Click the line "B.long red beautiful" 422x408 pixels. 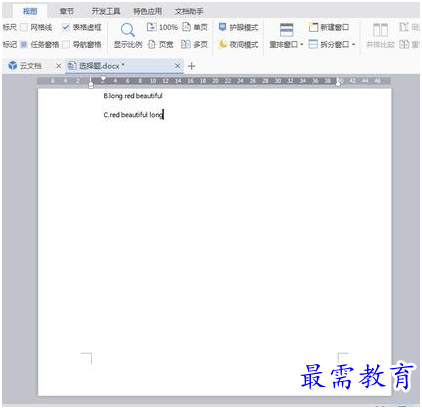pyautogui.click(x=133, y=96)
